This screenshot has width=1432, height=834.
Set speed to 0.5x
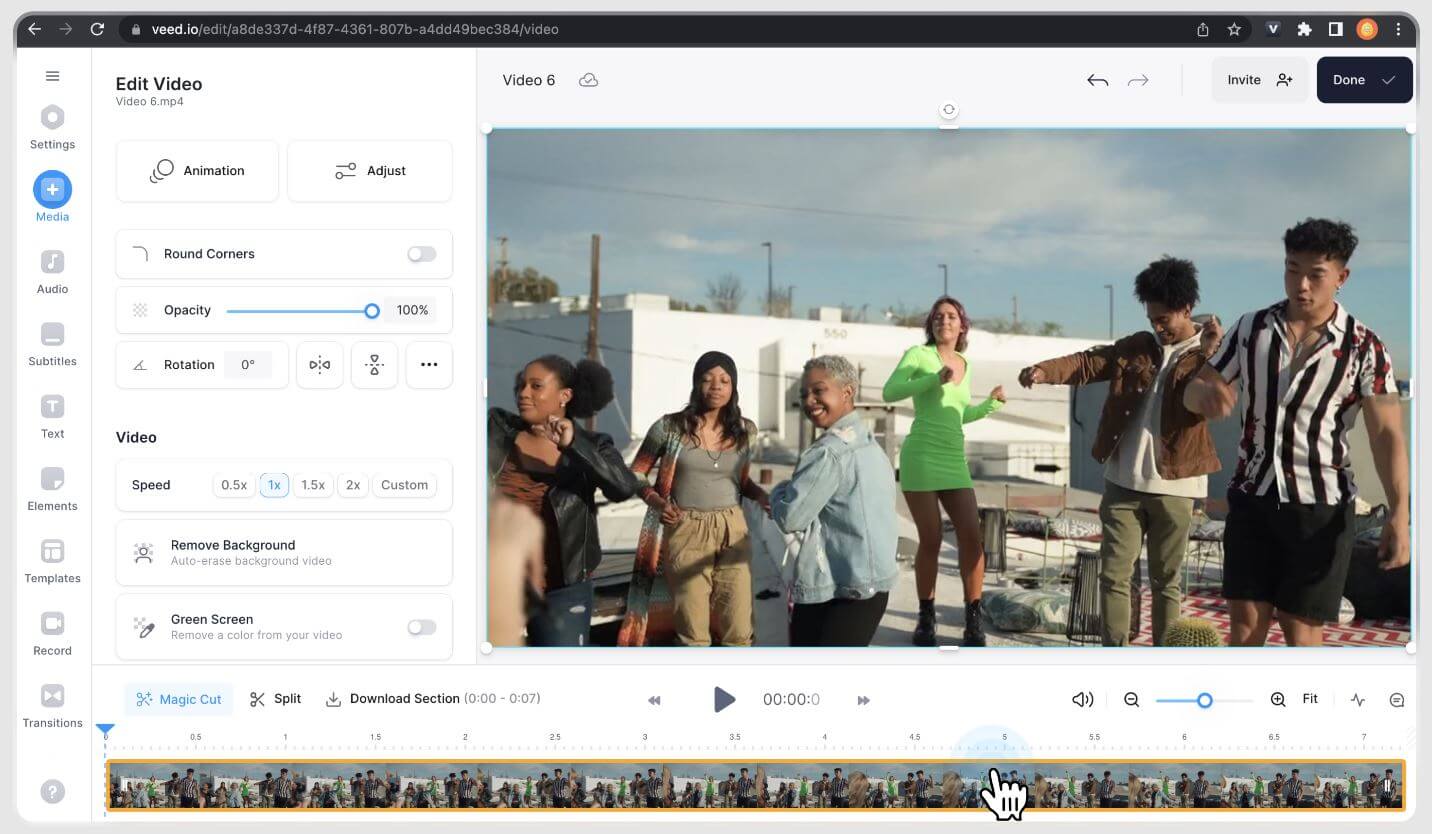234,485
